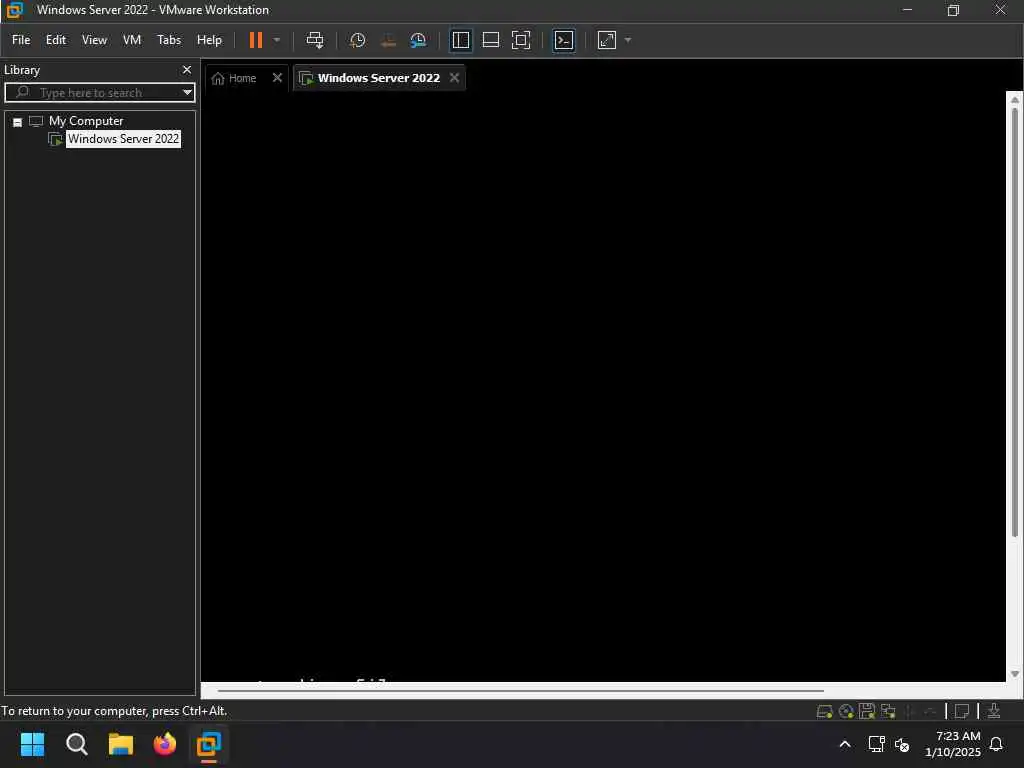Click the VMware Workstation taskbar icon
This screenshot has width=1024, height=768.
pos(209,744)
